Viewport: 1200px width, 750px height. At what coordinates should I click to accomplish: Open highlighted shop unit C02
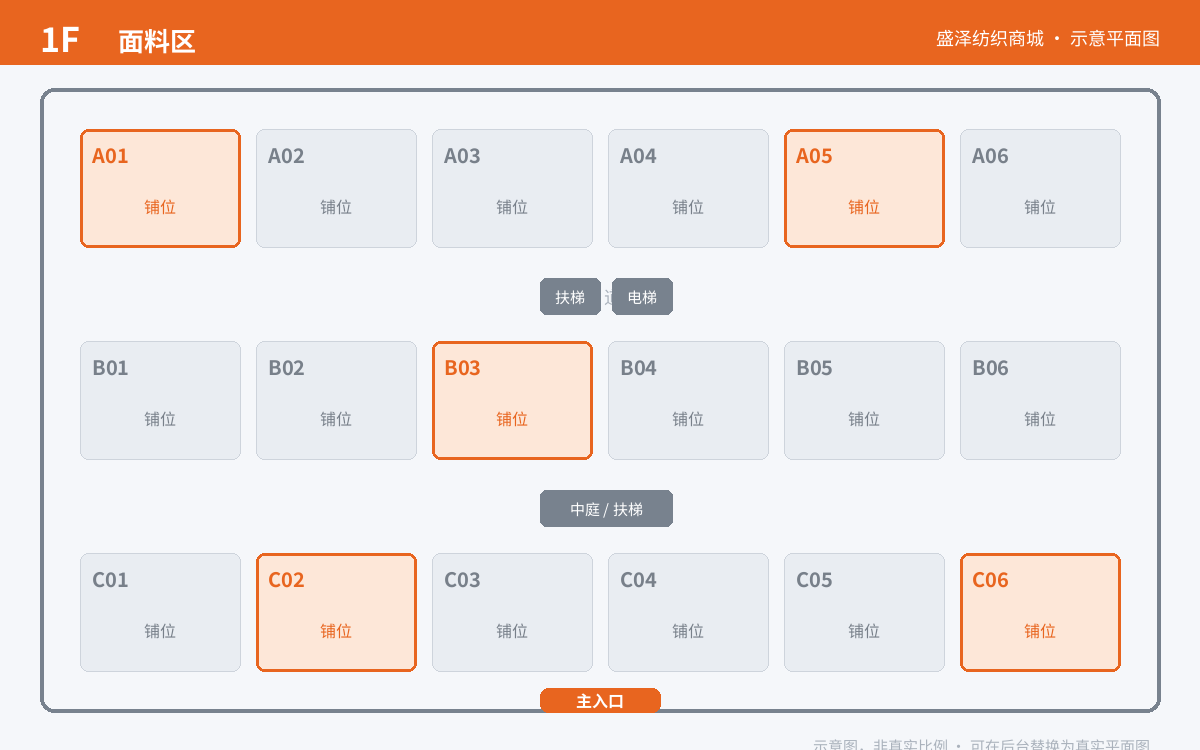click(x=336, y=612)
